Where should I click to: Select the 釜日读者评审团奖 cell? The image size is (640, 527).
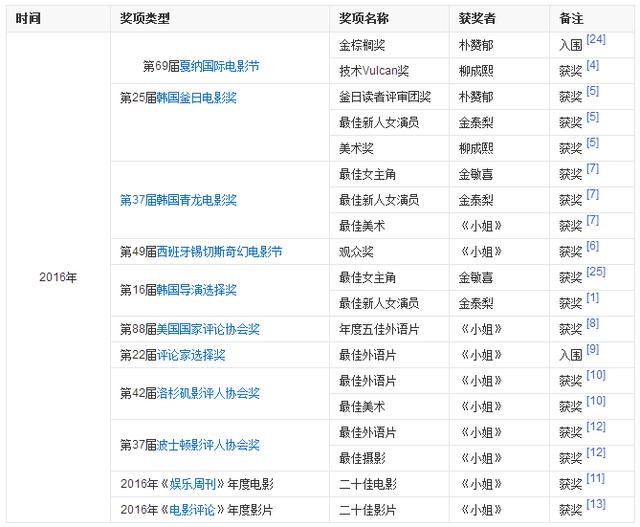(389, 97)
